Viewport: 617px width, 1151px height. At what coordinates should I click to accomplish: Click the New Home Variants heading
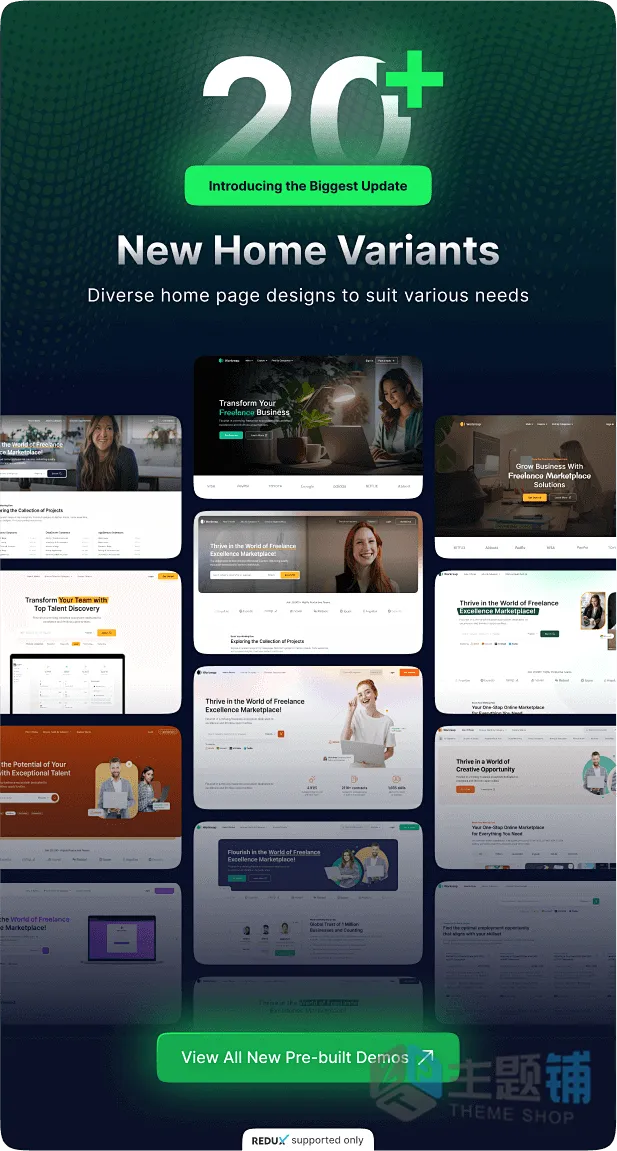tap(308, 250)
